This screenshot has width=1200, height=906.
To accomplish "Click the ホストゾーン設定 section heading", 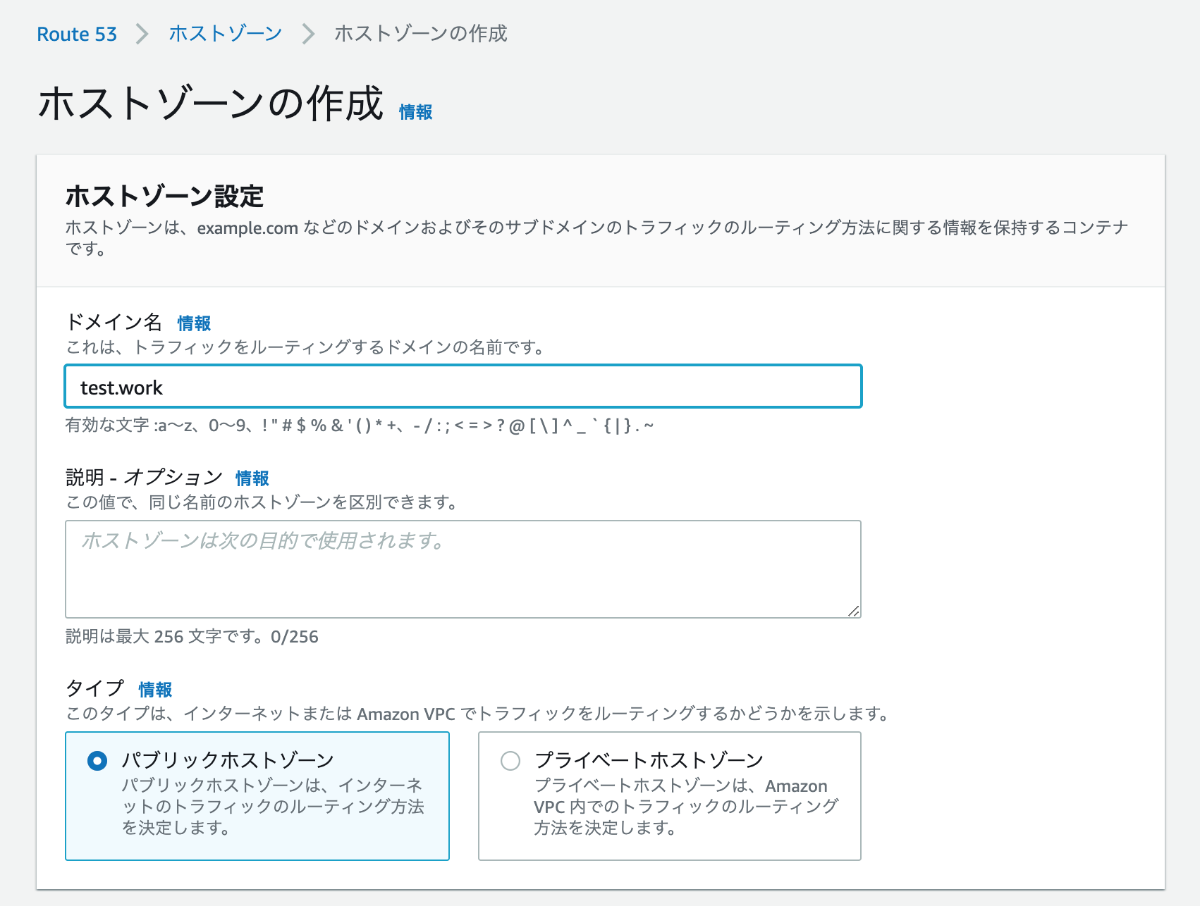I will tap(164, 196).
